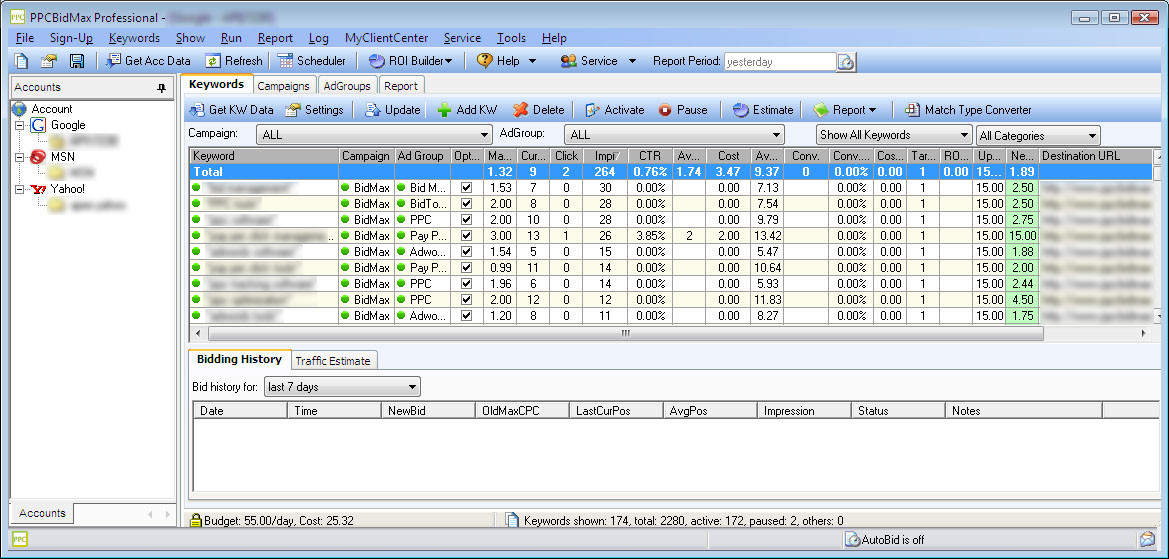Open the File menu
The image size is (1169, 559).
click(x=24, y=38)
